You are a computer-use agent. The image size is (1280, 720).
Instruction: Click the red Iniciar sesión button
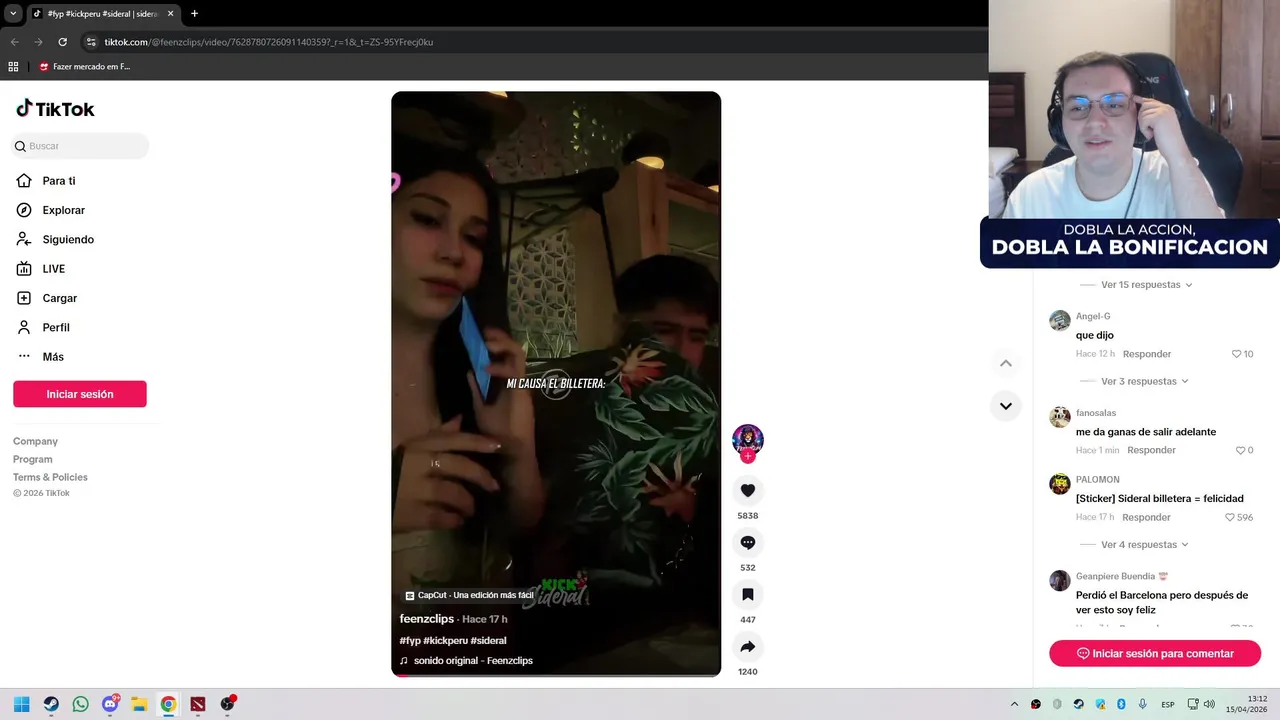pyautogui.click(x=80, y=394)
